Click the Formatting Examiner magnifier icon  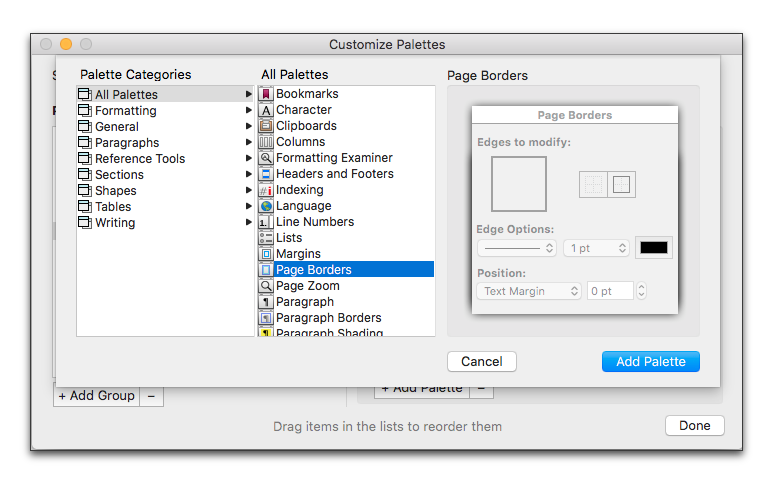(x=266, y=158)
